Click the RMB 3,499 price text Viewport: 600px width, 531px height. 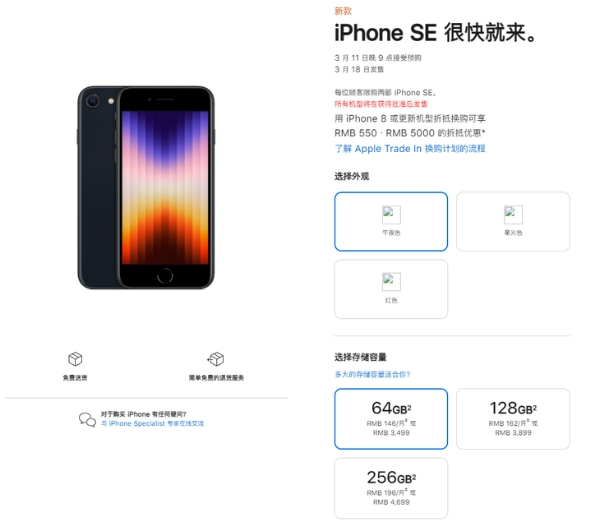391,433
